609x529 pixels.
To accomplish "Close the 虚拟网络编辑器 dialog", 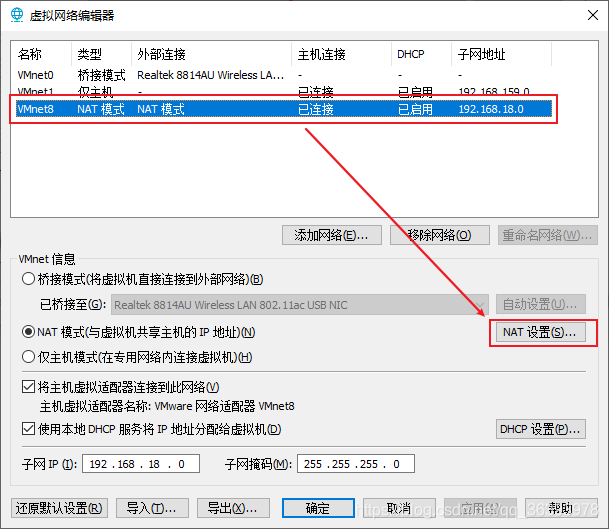I will click(x=593, y=15).
